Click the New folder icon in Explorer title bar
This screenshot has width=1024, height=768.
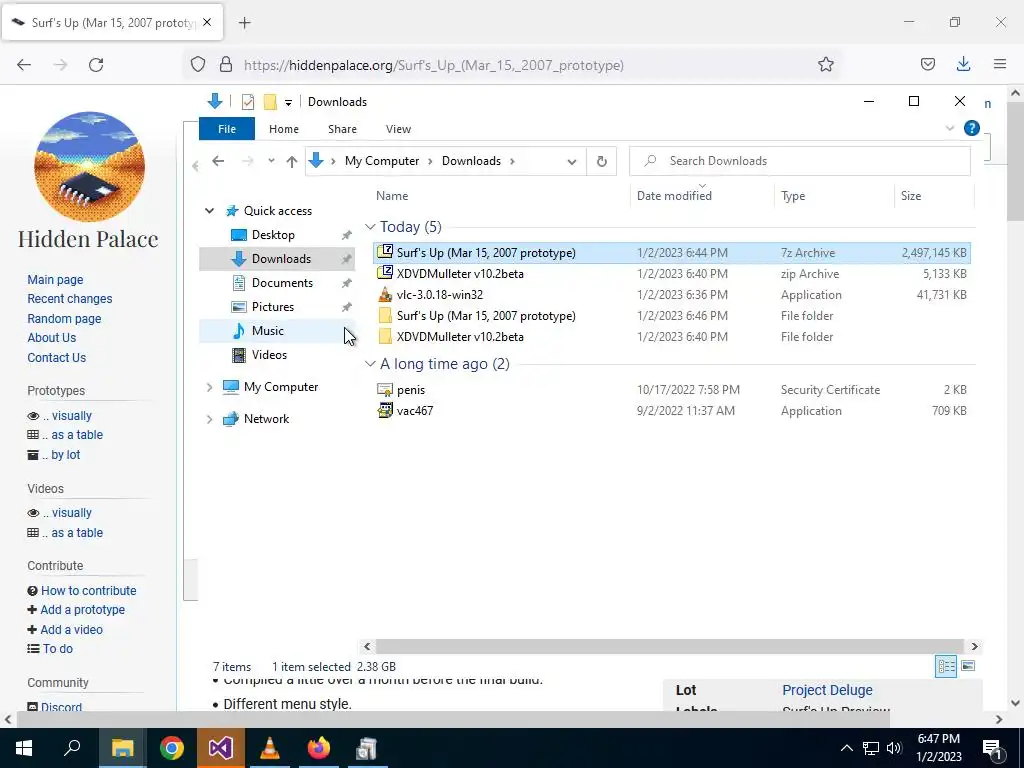(x=270, y=102)
